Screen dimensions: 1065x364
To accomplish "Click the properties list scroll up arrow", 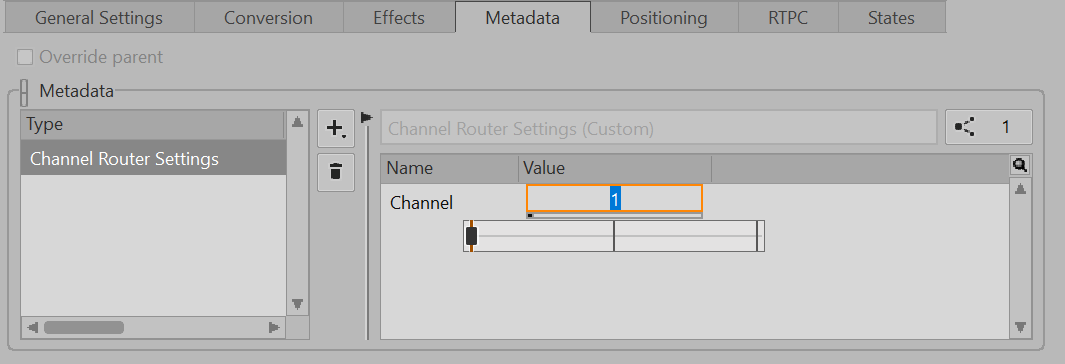I will pyautogui.click(x=1019, y=189).
